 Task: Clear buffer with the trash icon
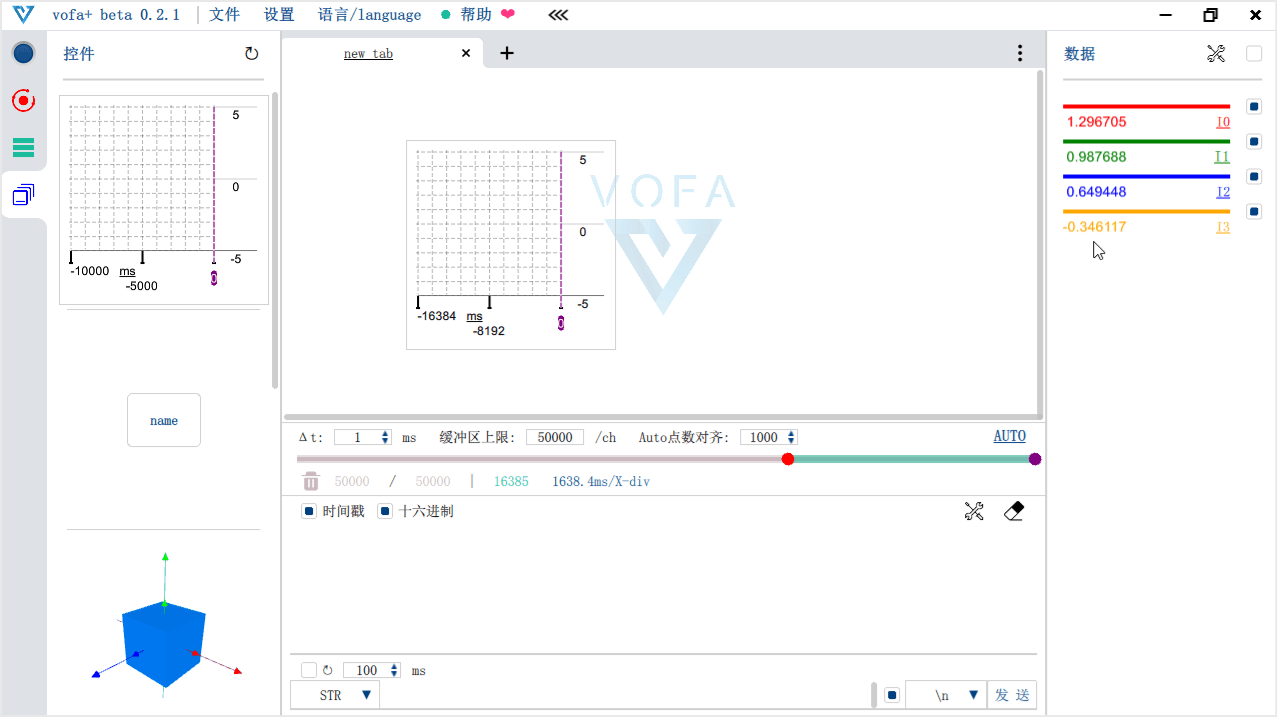(311, 481)
